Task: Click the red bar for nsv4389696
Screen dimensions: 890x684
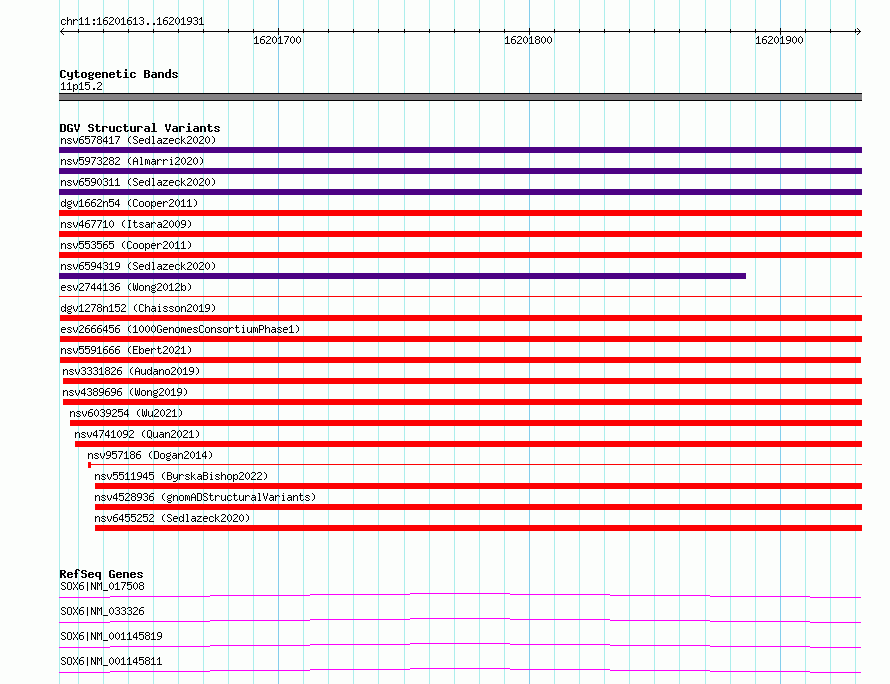Action: (x=462, y=402)
